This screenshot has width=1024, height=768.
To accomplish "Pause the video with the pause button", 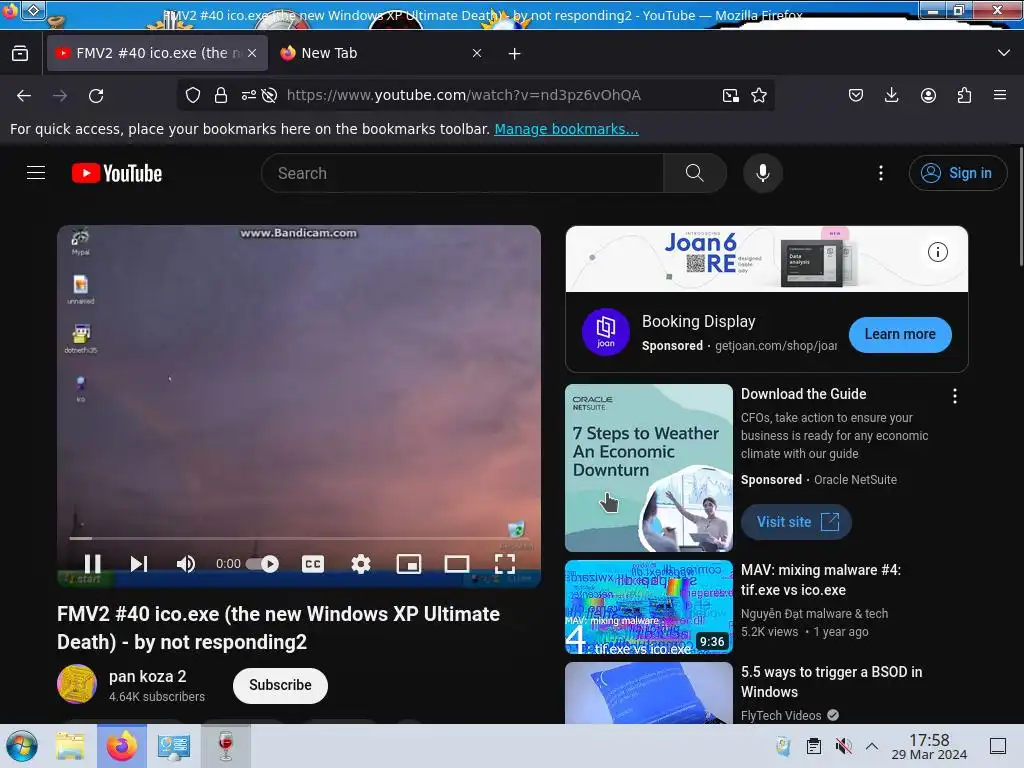I will point(93,564).
